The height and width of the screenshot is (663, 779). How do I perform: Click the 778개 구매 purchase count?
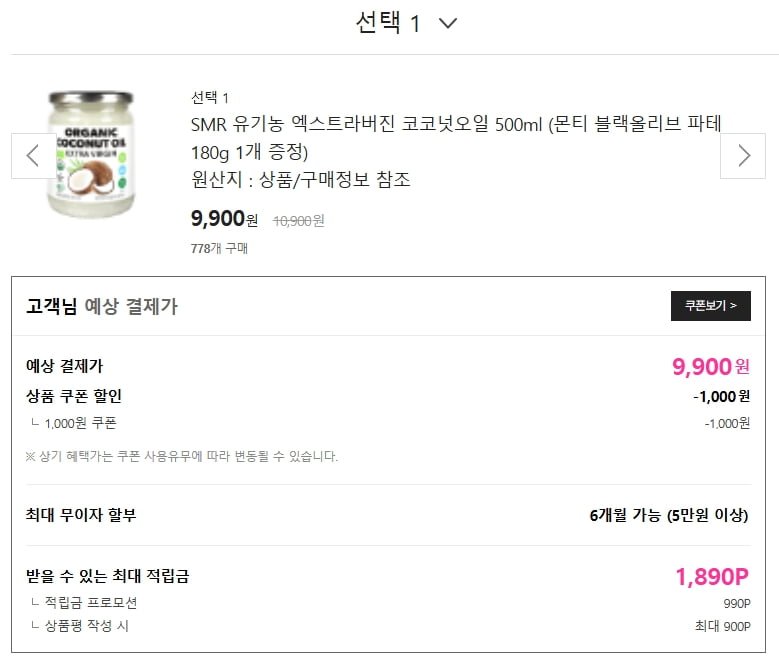219,248
